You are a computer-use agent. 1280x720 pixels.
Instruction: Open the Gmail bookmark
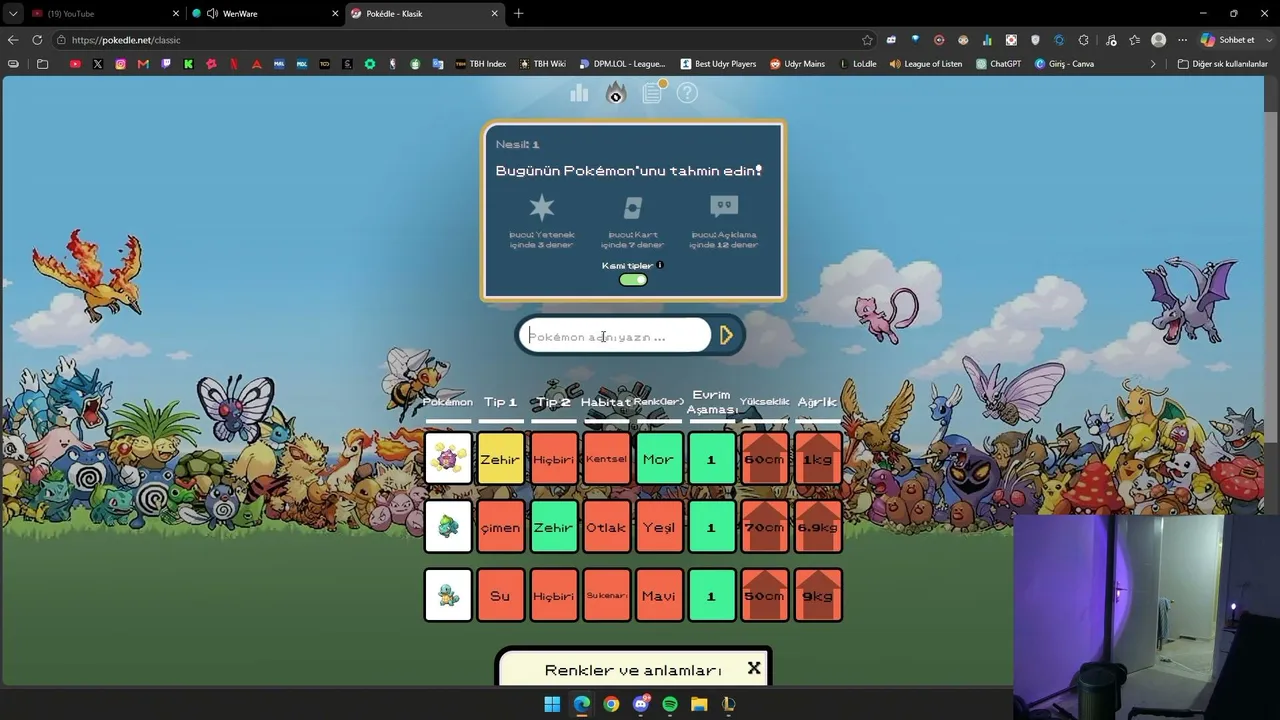[143, 64]
